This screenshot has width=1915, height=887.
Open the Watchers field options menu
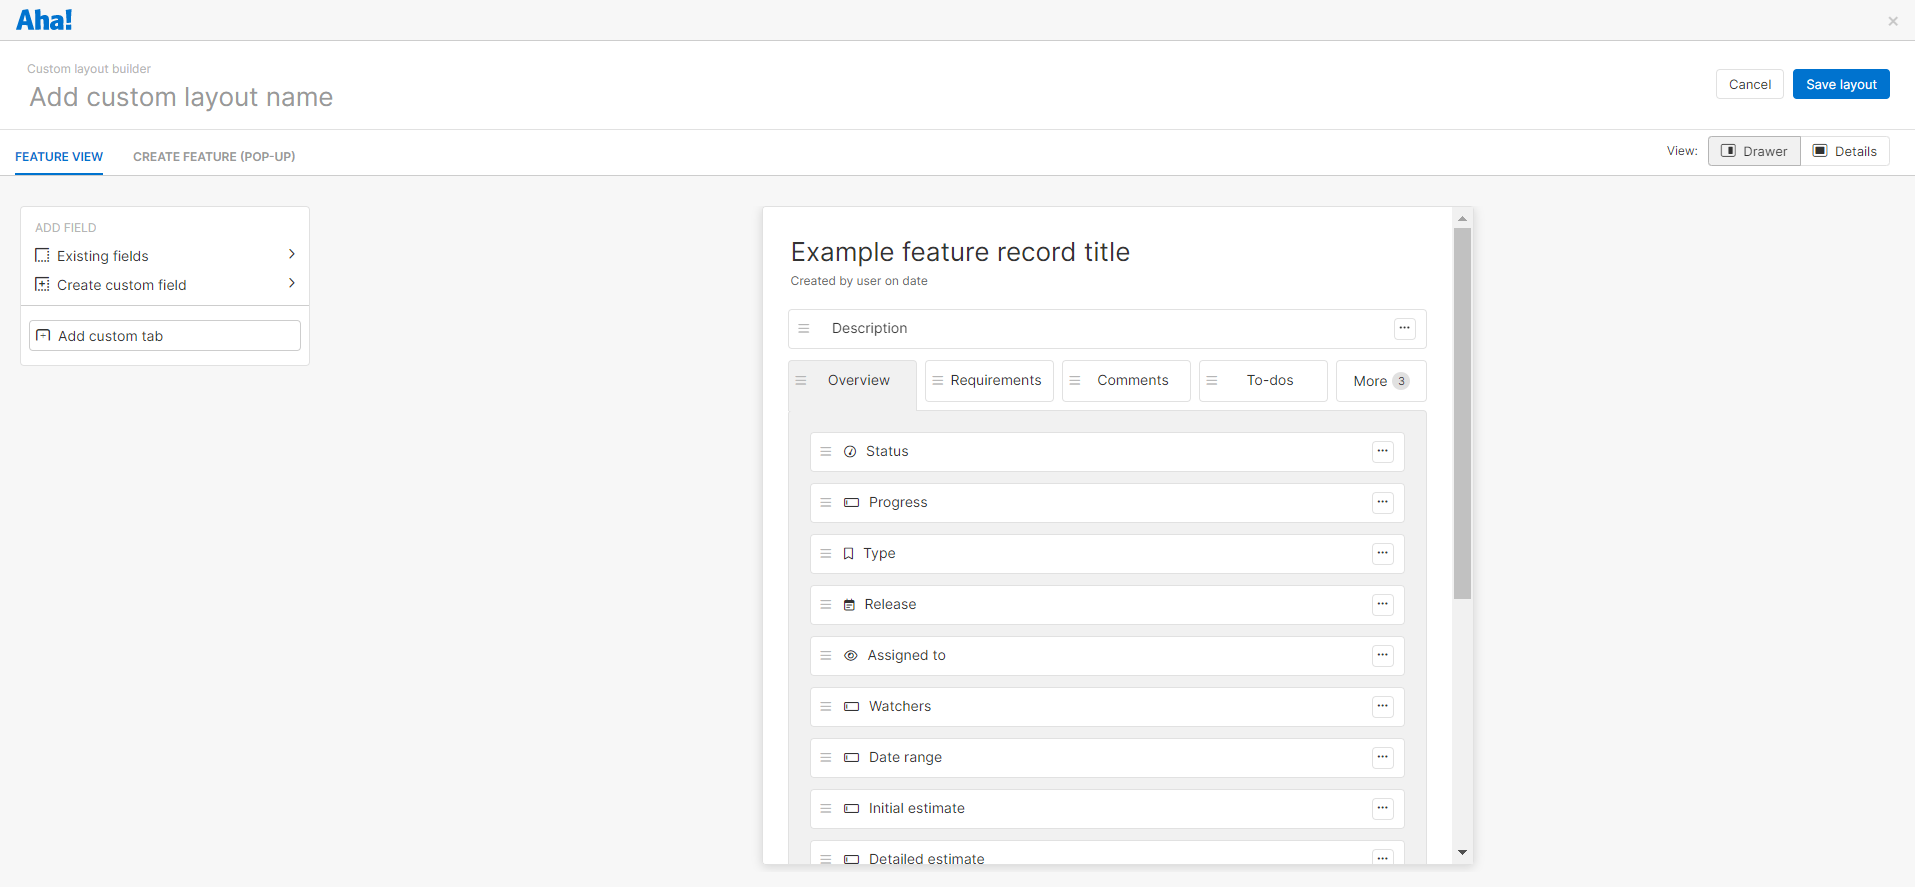click(x=1382, y=707)
